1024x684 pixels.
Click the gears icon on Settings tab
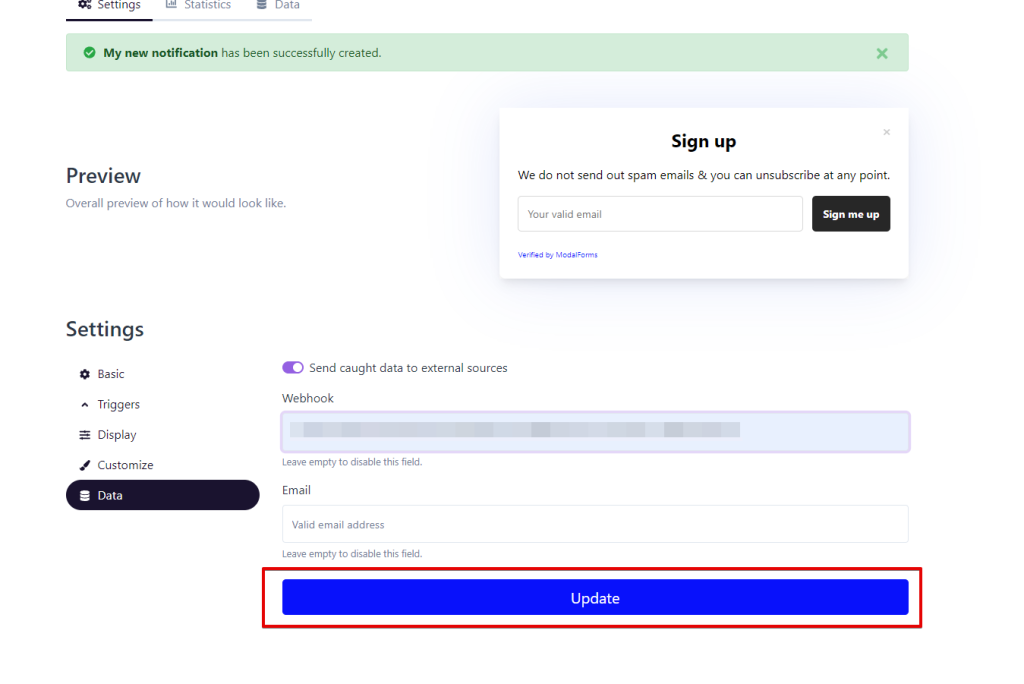click(84, 5)
